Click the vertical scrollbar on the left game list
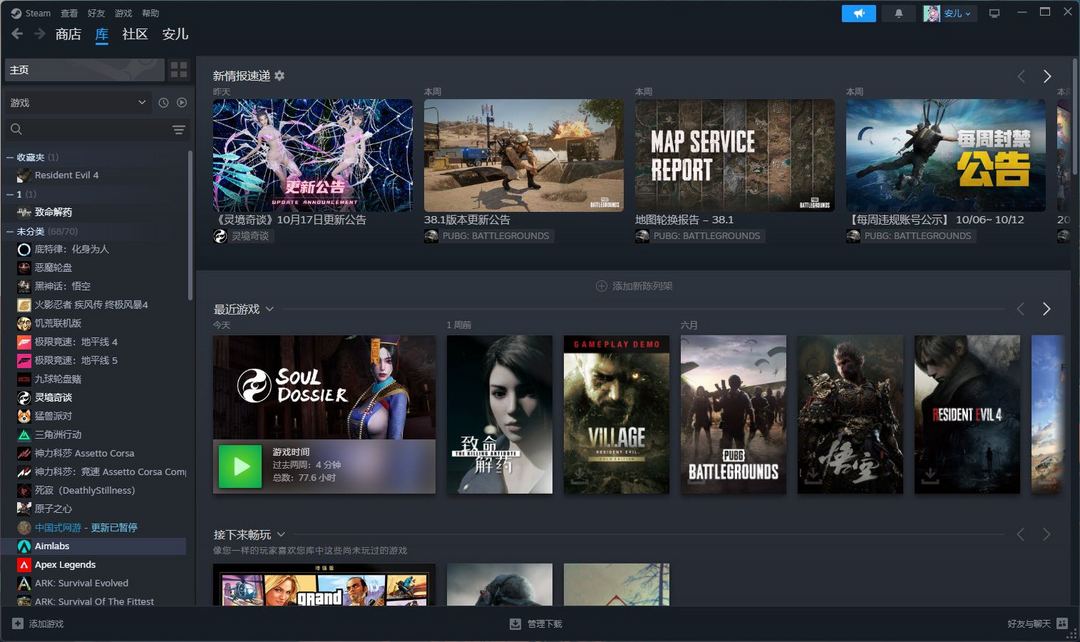The width and height of the screenshot is (1080, 642). click(x=190, y=300)
